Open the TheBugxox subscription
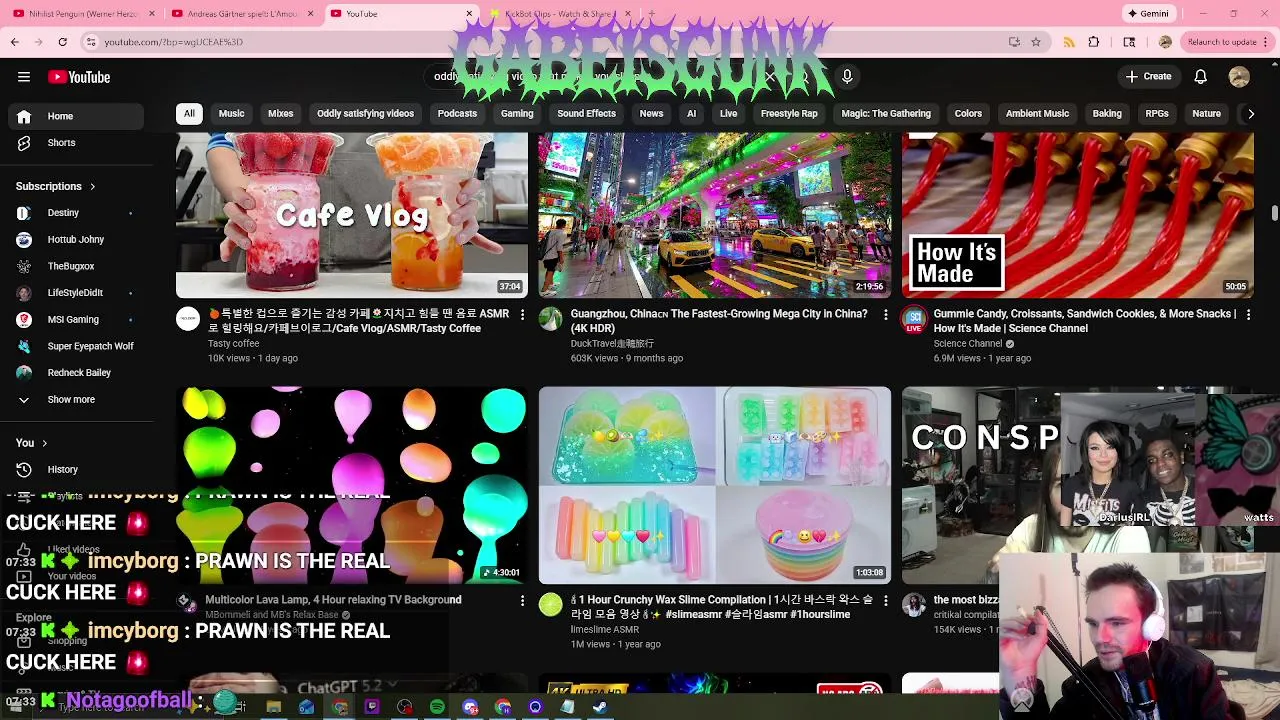Image resolution: width=1280 pixels, height=720 pixels. 76,266
